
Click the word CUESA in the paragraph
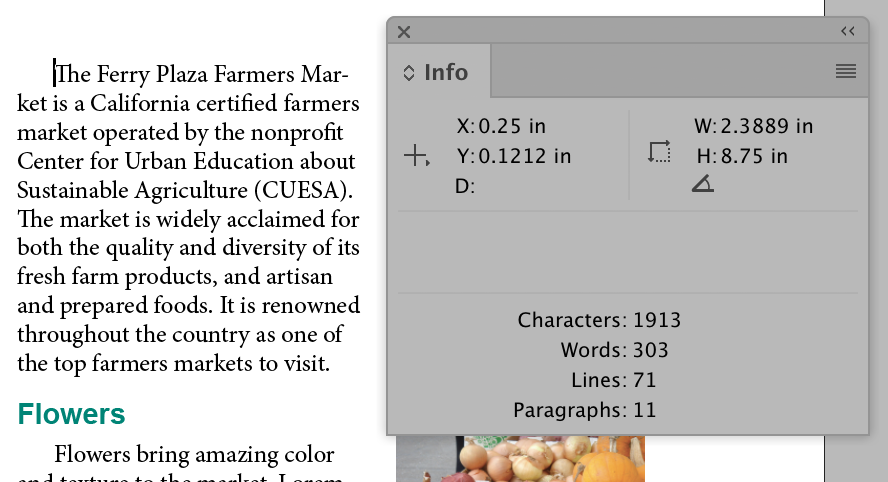(x=302, y=190)
